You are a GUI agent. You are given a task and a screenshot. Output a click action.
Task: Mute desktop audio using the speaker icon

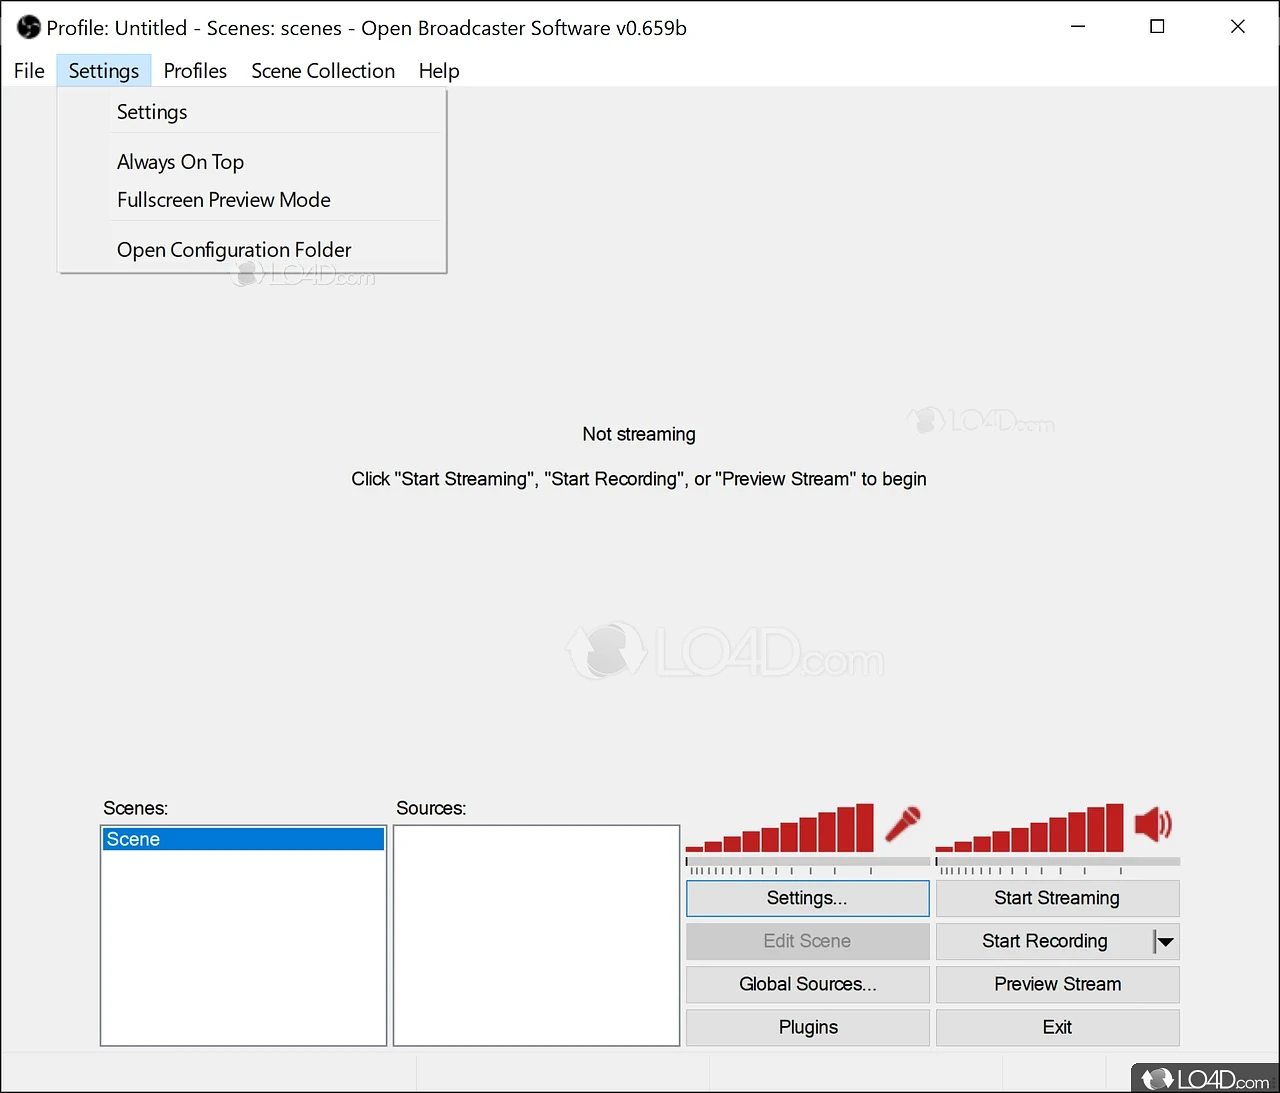[x=1153, y=825]
